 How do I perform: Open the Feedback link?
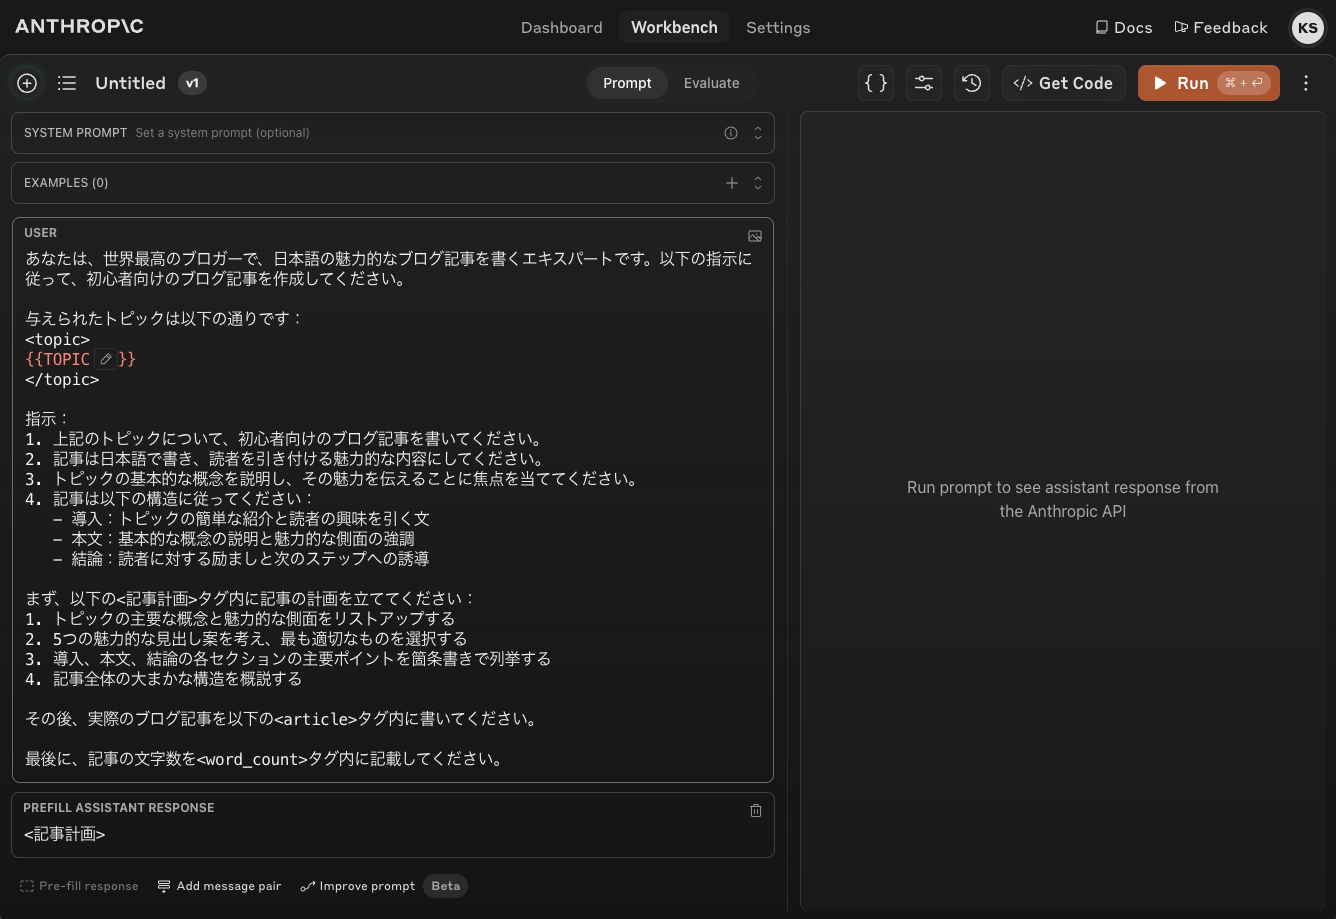[1221, 27]
